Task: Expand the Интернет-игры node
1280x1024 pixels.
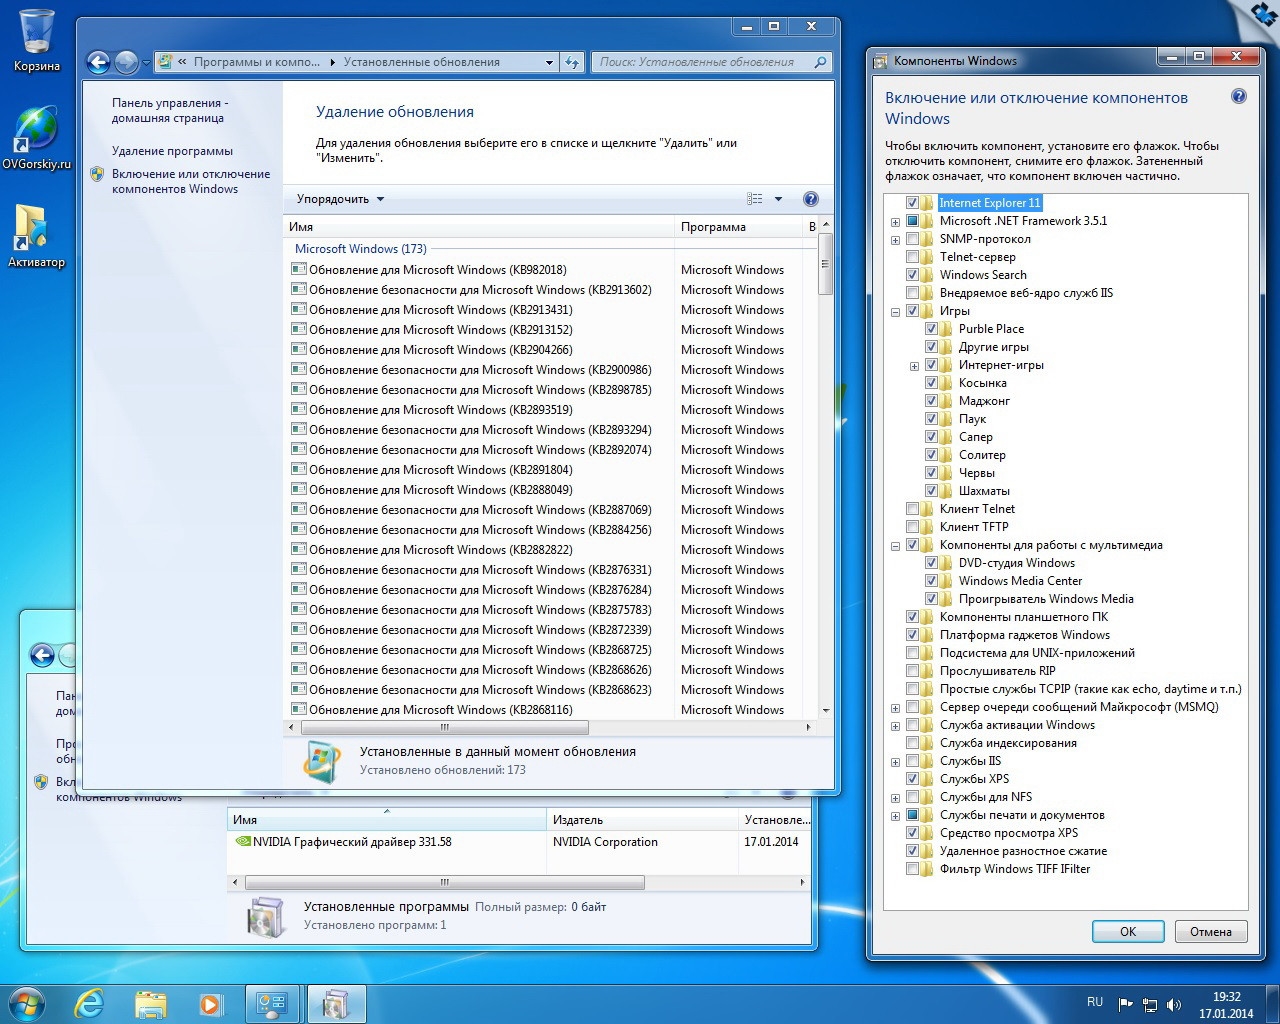Action: click(915, 366)
